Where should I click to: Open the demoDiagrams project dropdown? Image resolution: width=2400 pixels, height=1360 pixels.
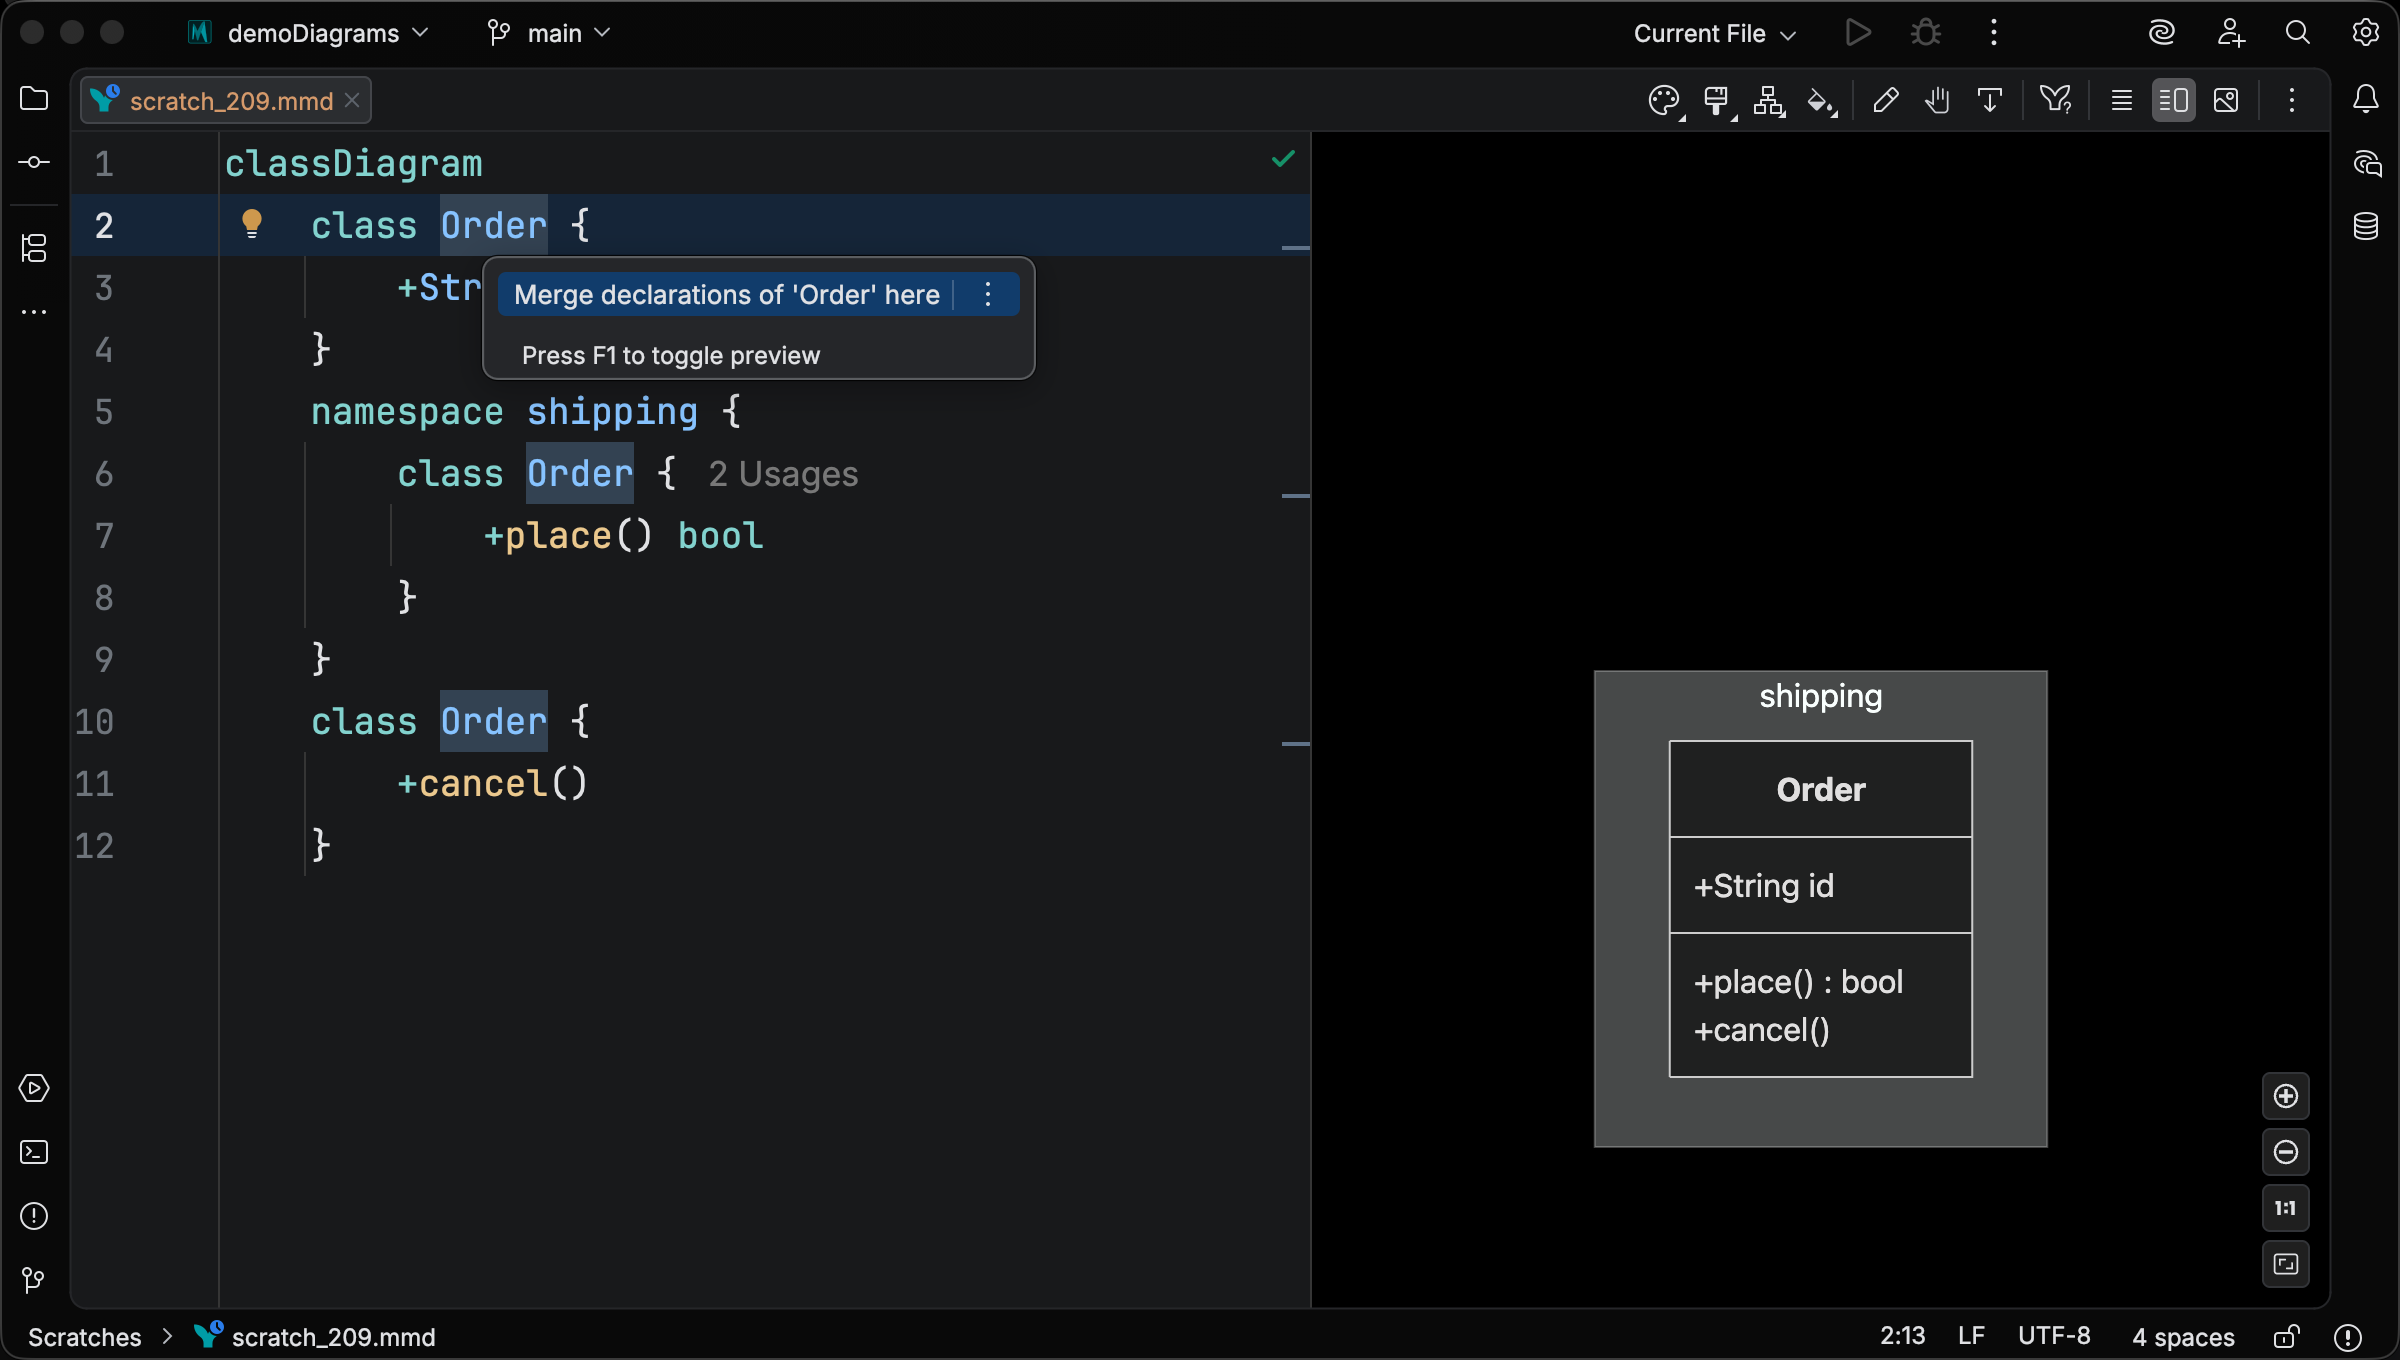pos(309,33)
